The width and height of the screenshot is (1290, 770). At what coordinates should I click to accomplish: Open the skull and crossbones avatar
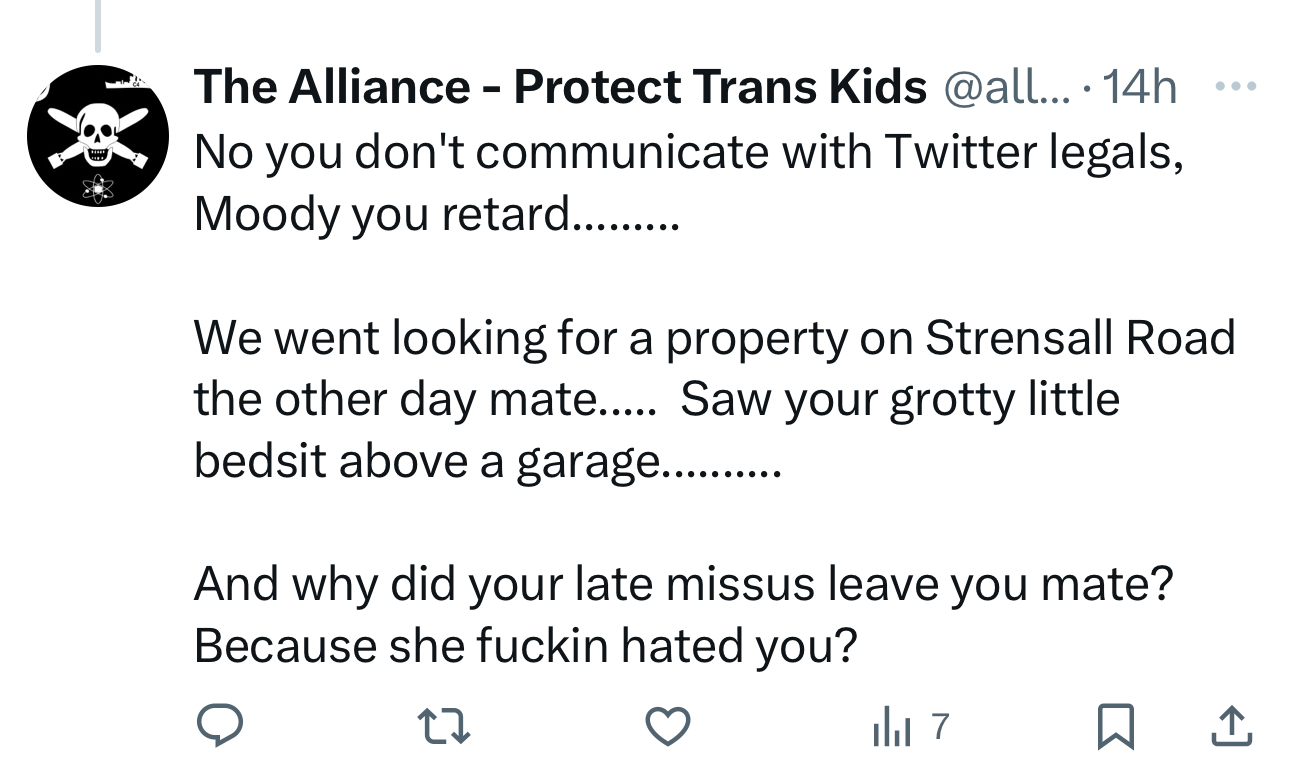[x=98, y=136]
